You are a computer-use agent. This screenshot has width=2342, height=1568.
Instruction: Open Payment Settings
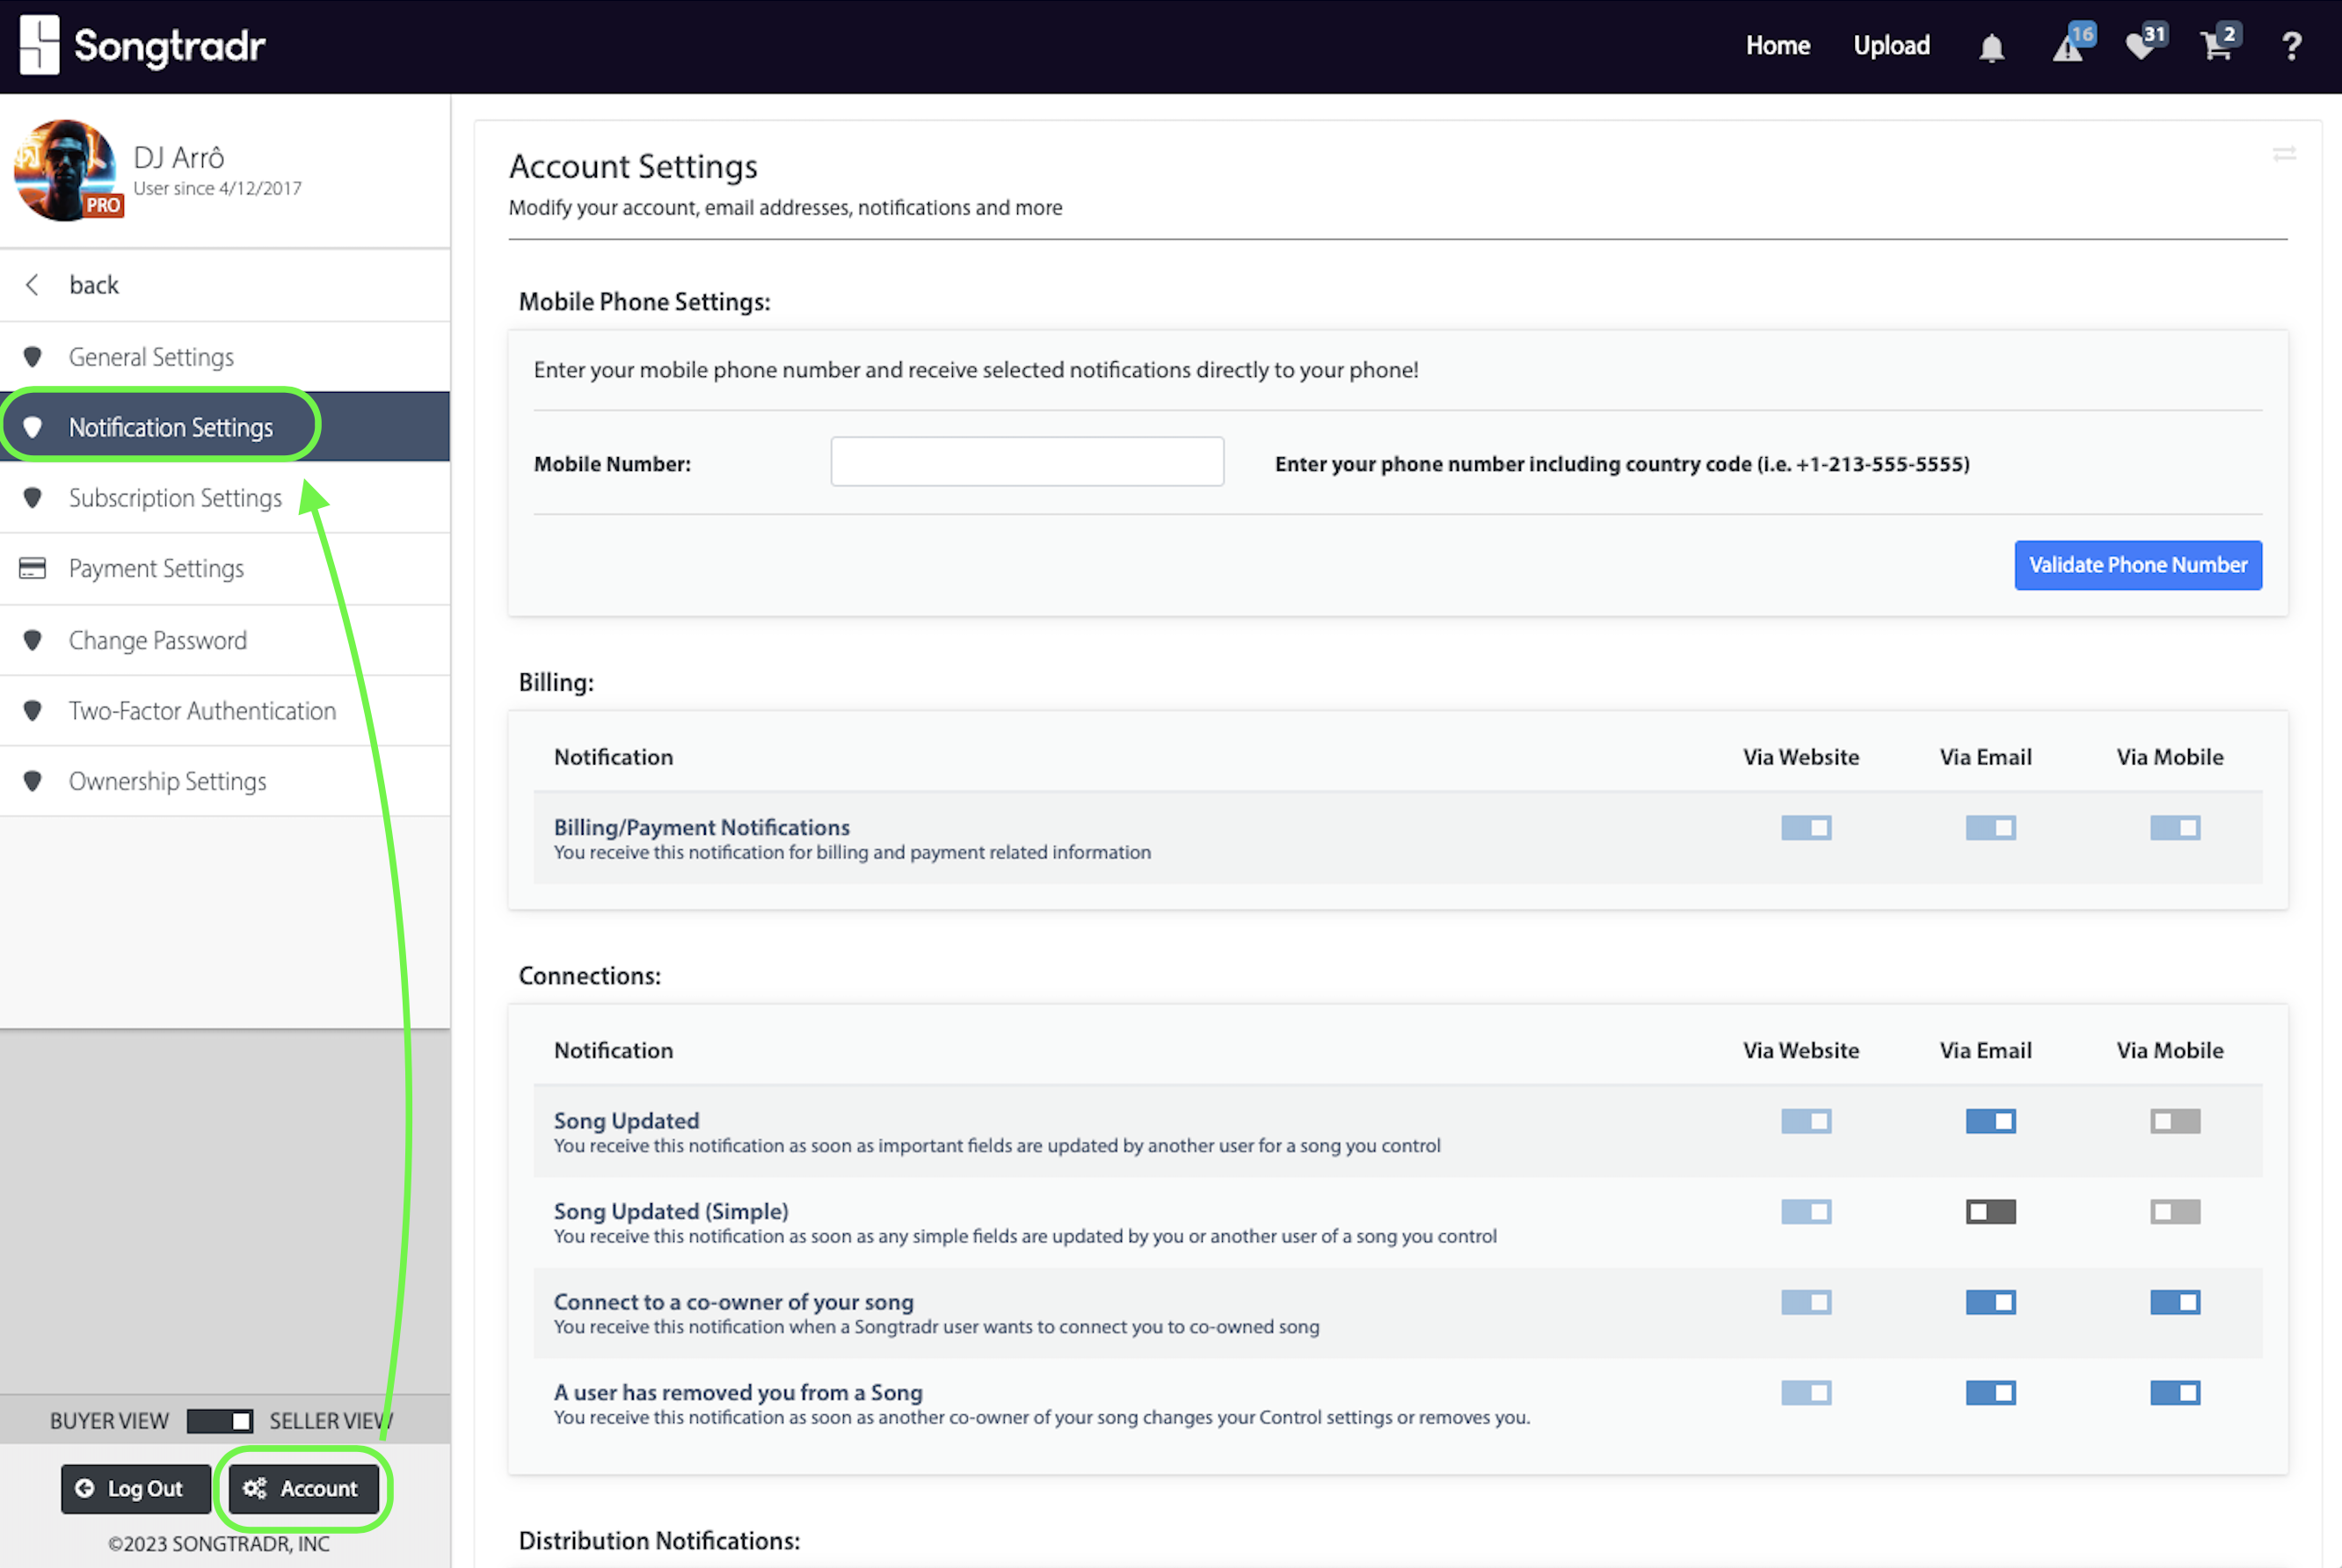point(225,569)
